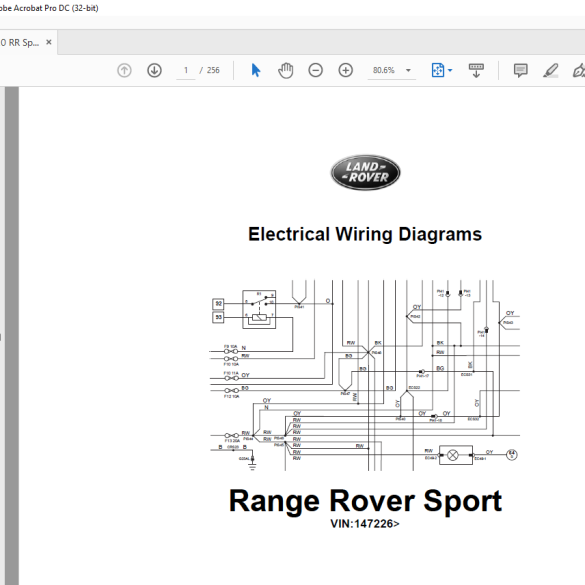Click the 80.6% zoom value field
The image size is (585, 585).
click(x=384, y=70)
